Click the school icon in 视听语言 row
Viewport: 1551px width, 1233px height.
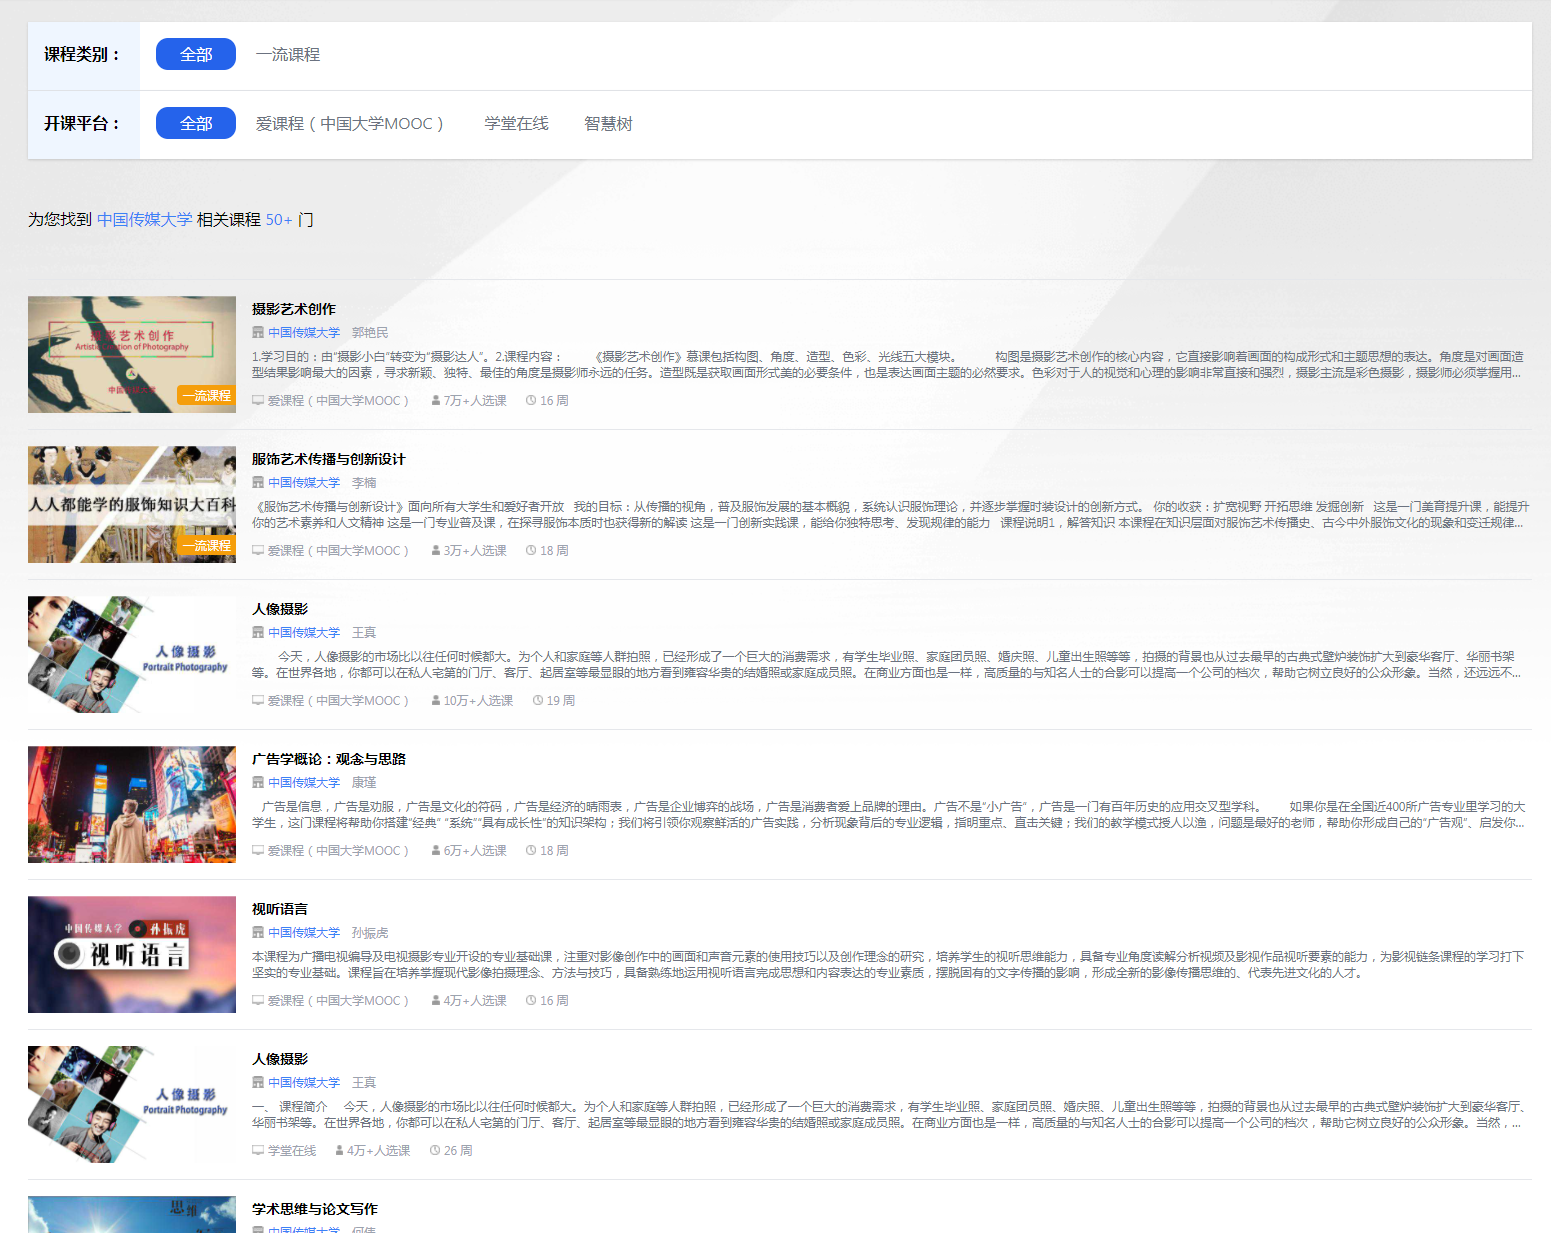[x=258, y=933]
